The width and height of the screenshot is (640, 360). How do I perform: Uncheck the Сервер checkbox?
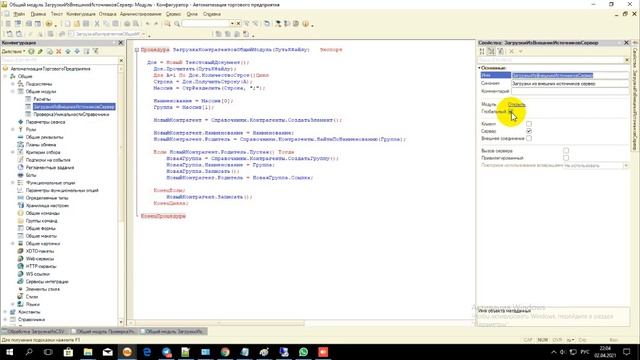point(529,131)
